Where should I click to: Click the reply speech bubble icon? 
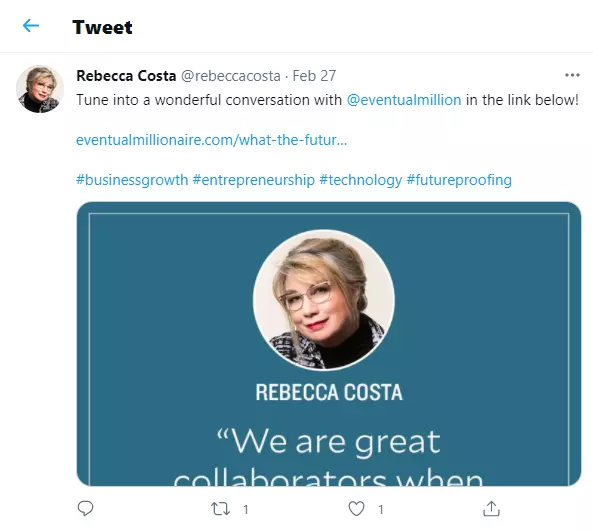85,508
